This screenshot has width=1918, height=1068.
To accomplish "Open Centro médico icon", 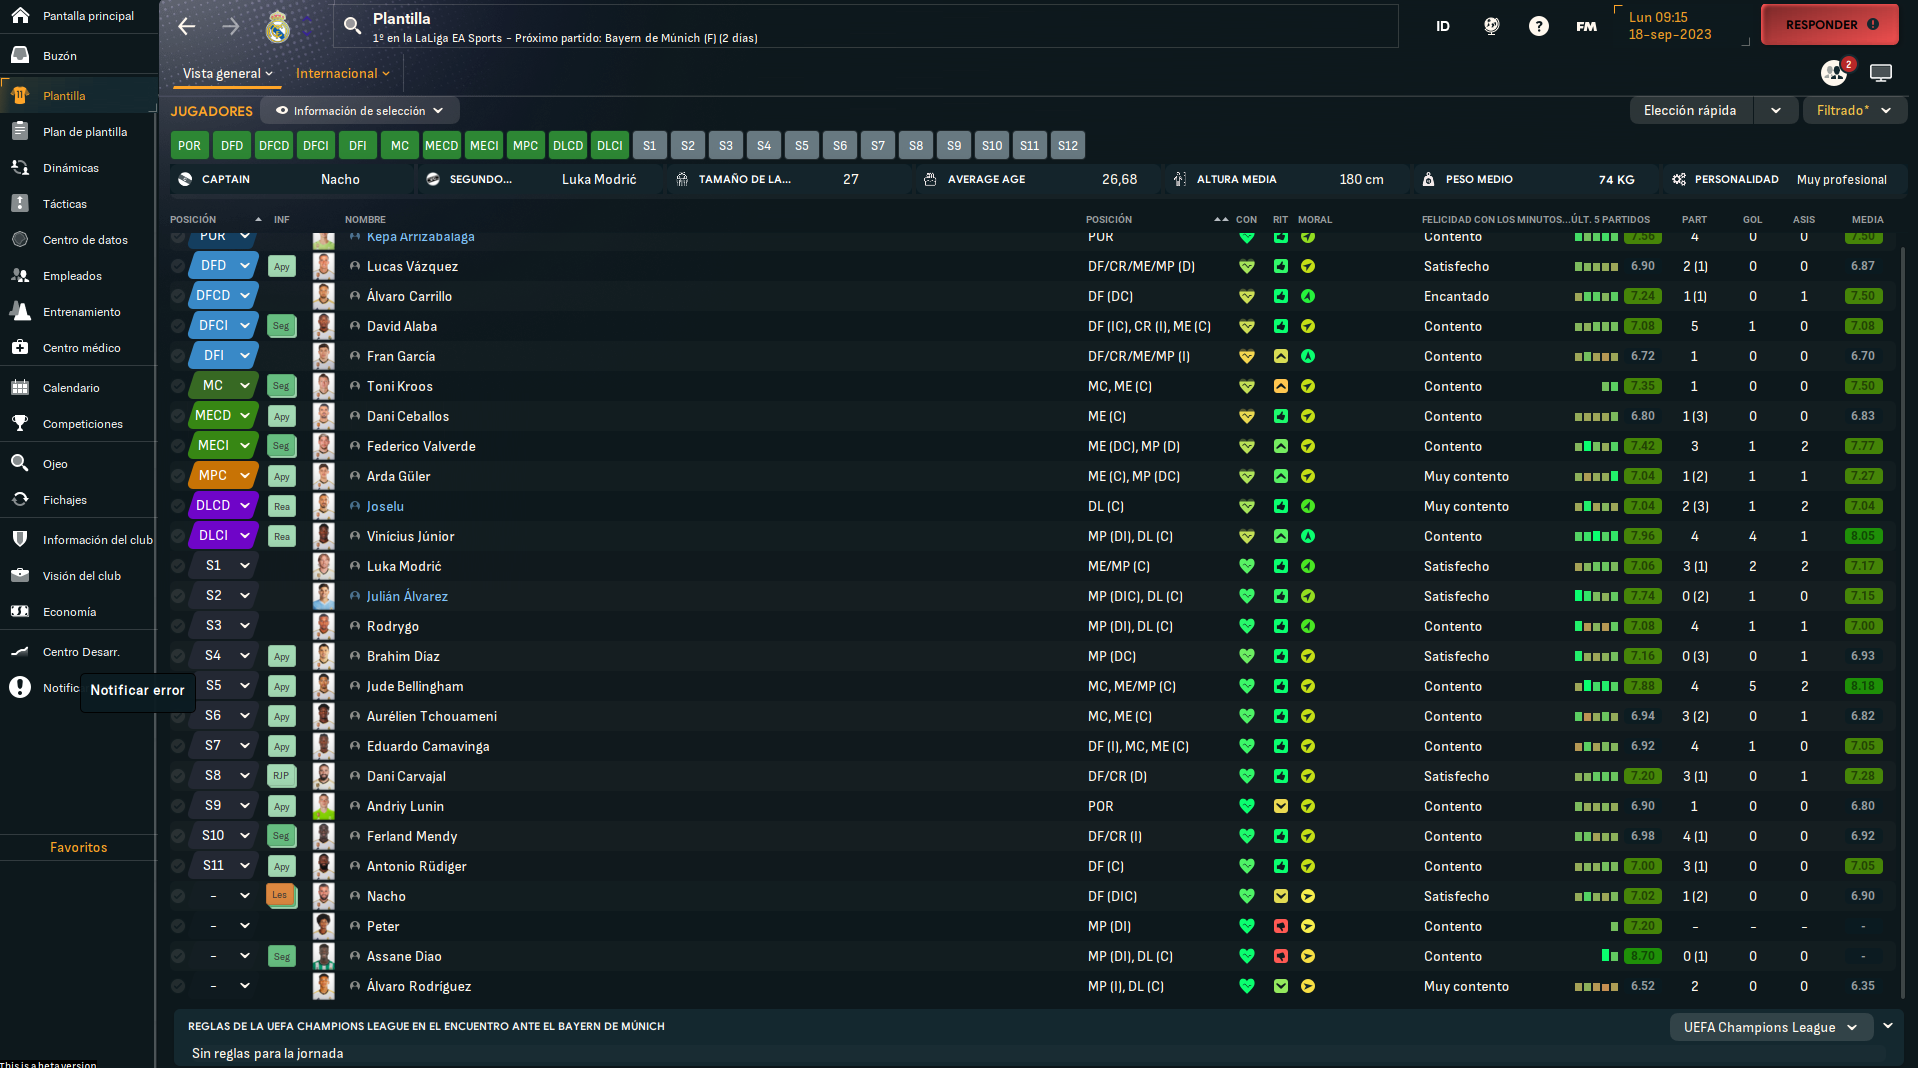I will pos(20,348).
